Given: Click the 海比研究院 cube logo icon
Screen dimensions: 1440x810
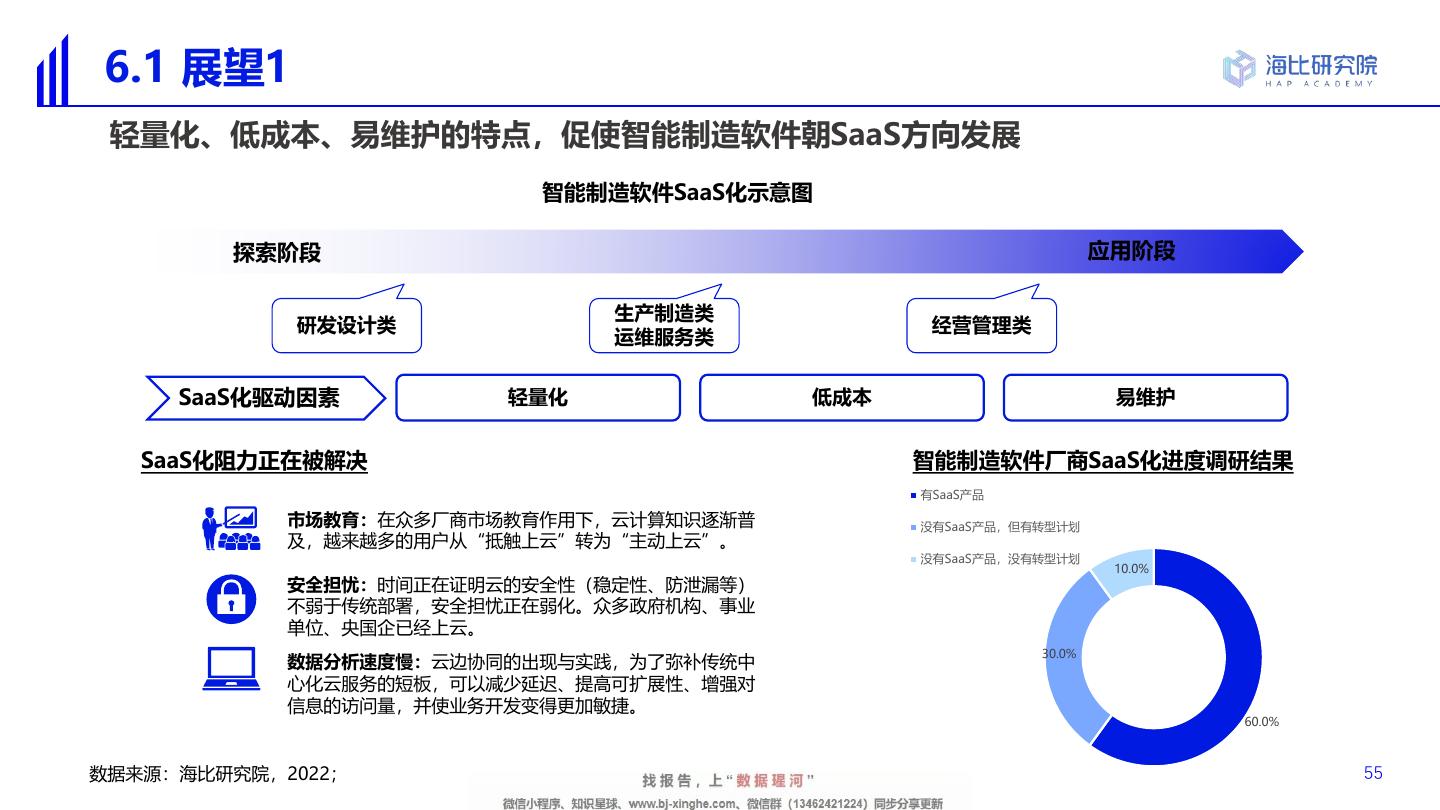Looking at the screenshot, I should (x=1238, y=68).
